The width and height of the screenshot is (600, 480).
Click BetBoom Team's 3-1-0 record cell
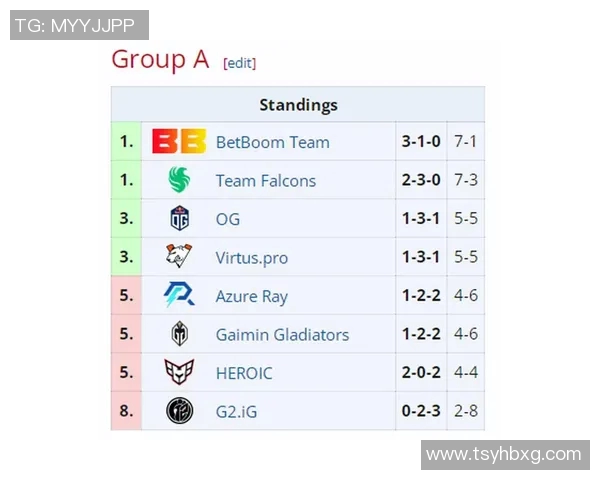click(421, 142)
